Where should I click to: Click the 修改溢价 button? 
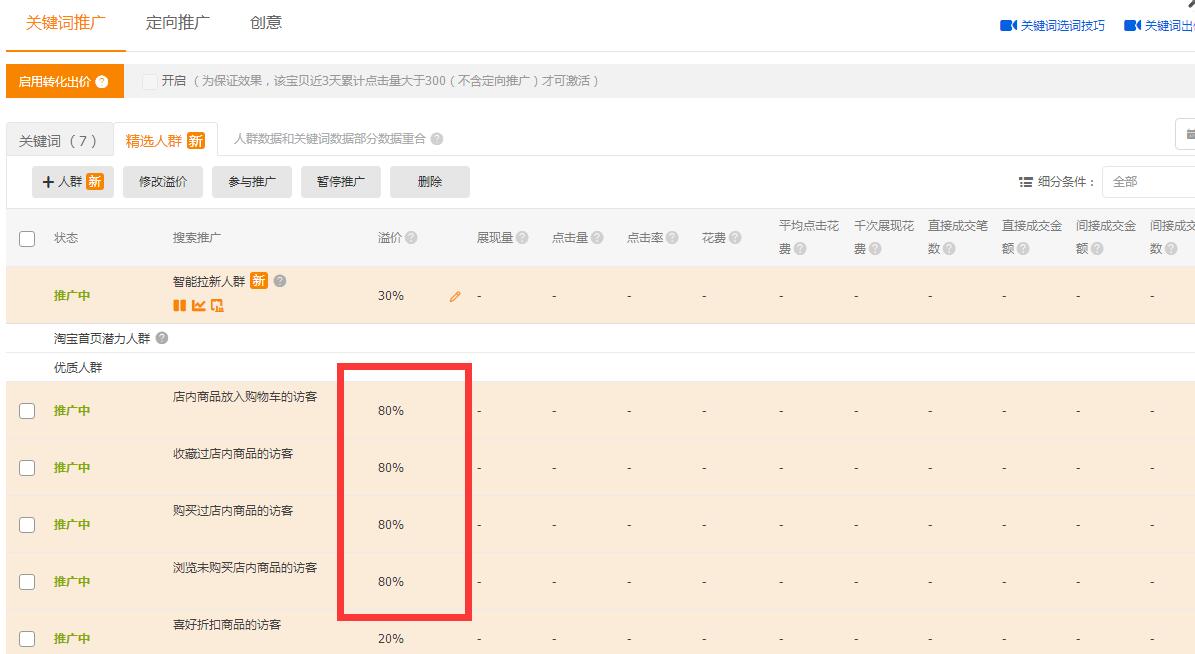coord(162,181)
